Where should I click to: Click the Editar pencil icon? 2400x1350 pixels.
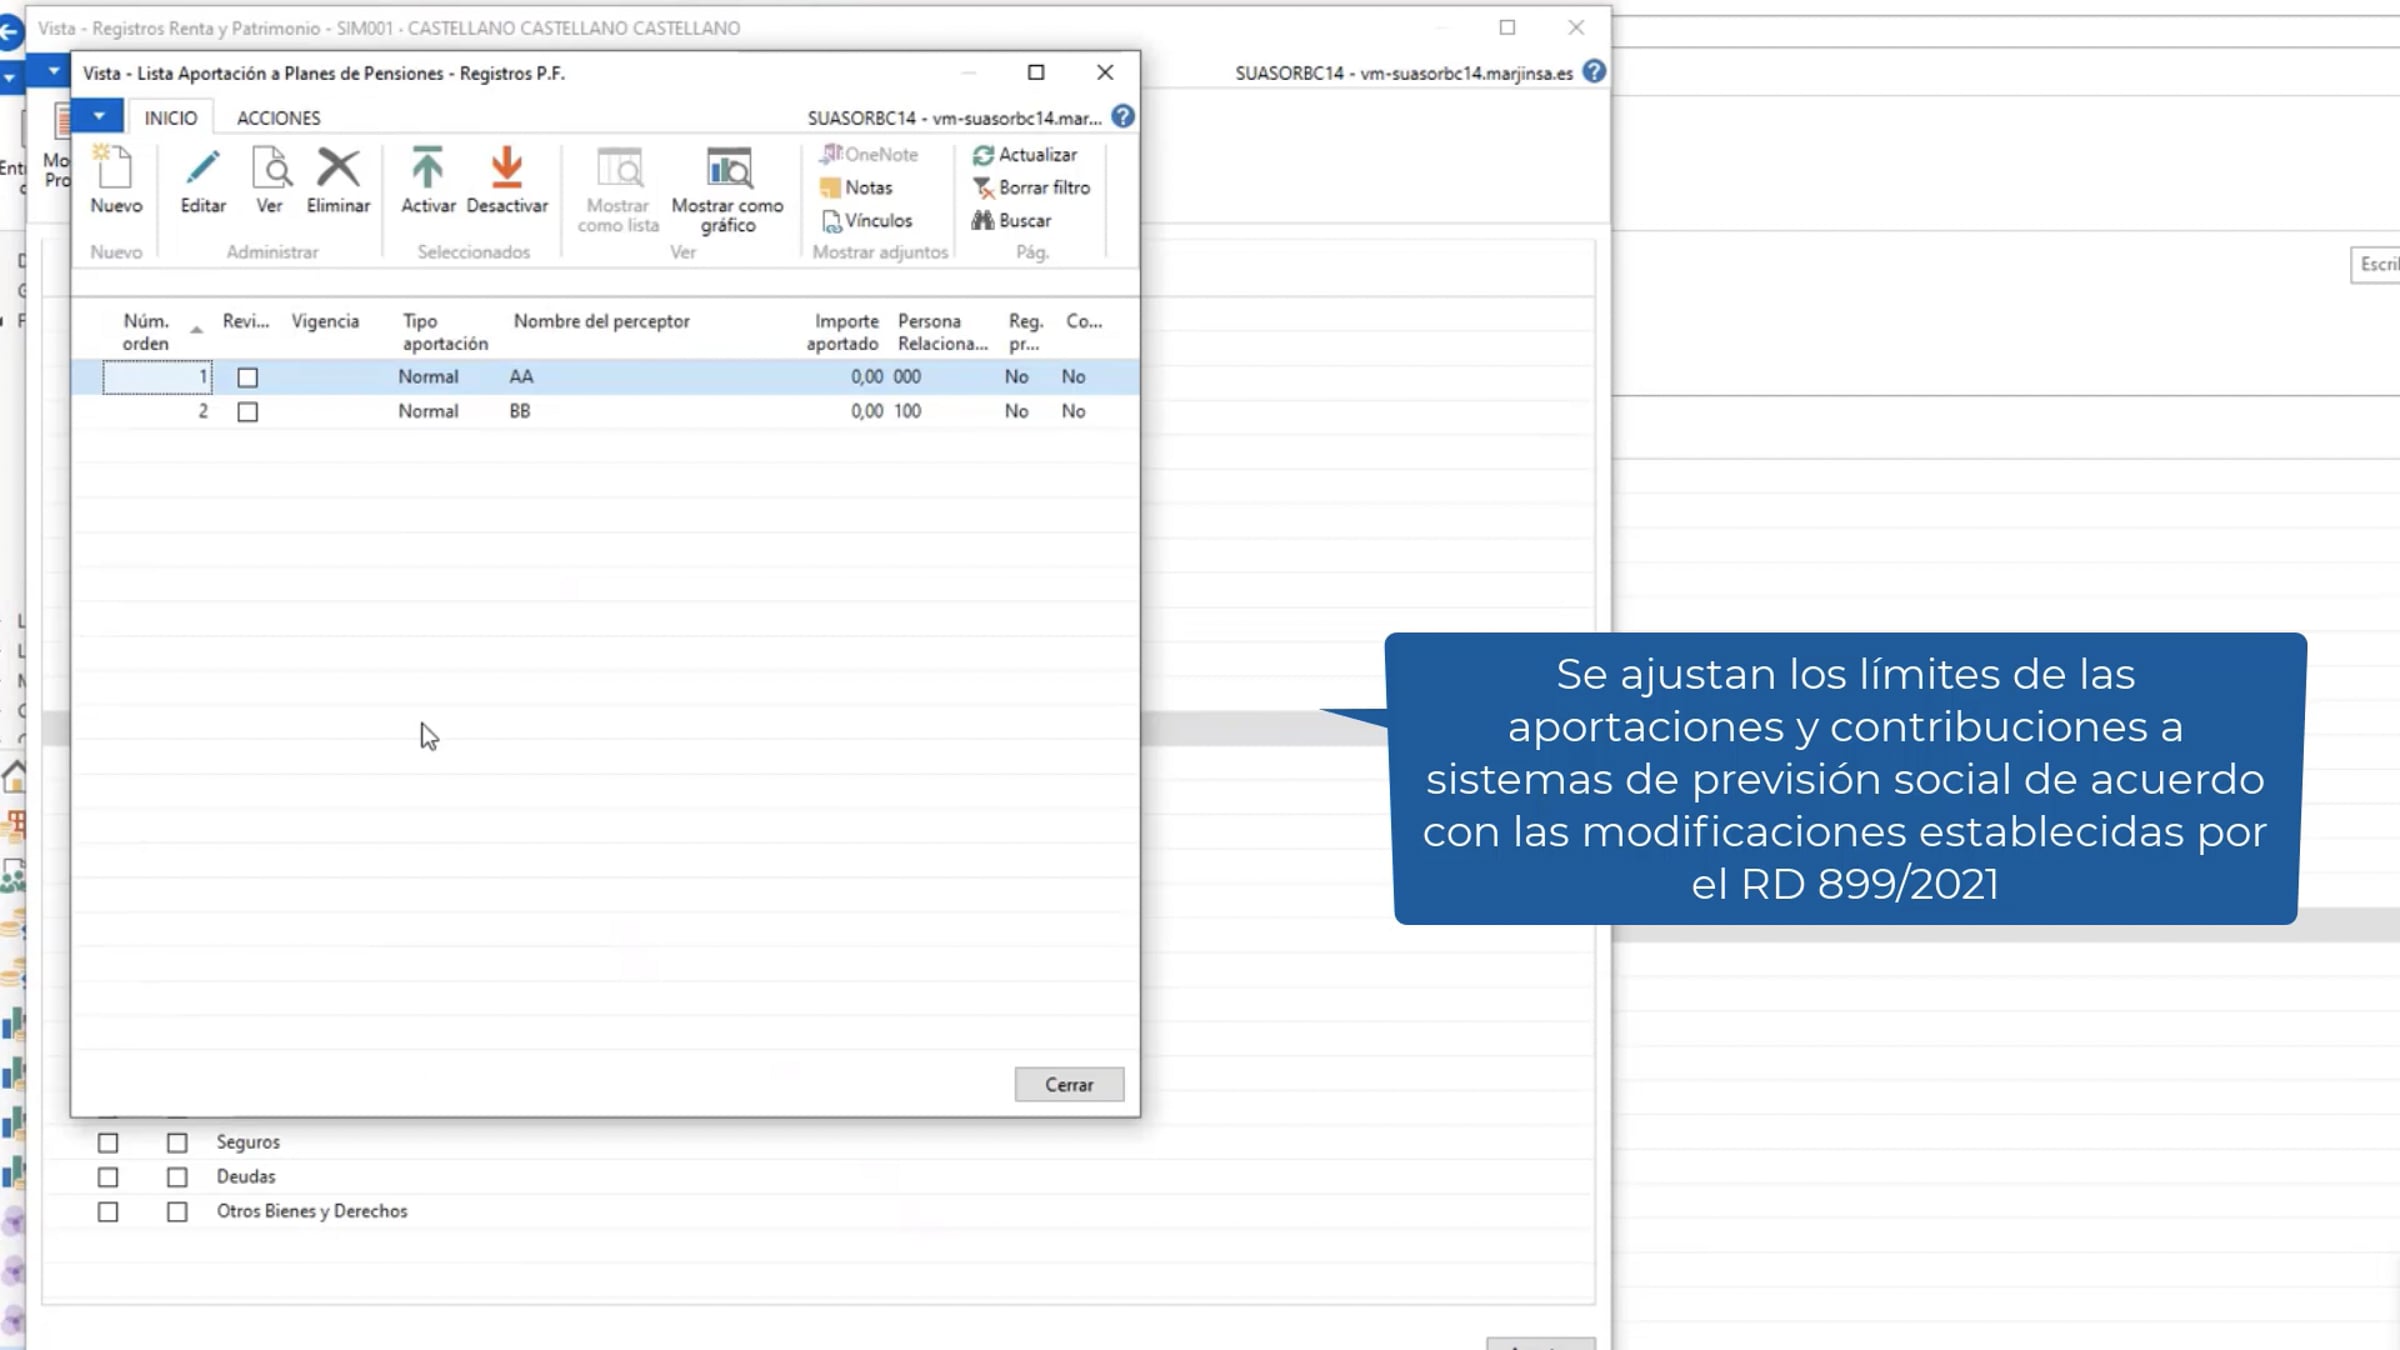coord(203,168)
